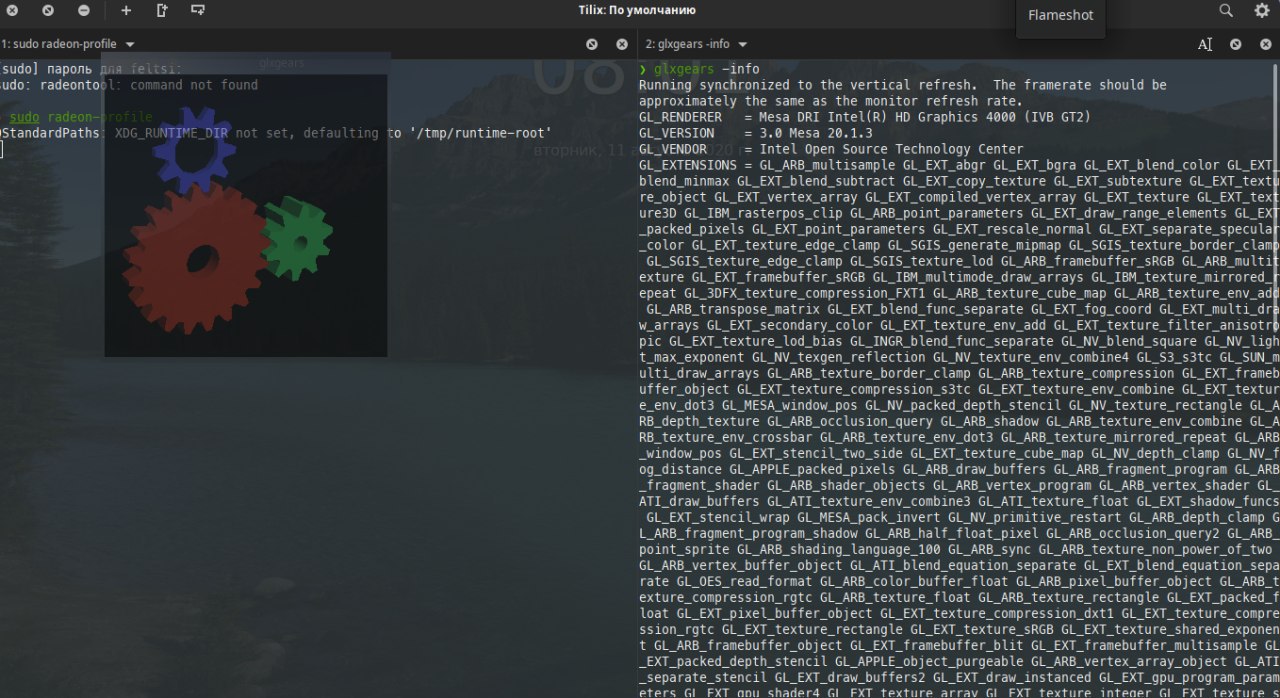This screenshot has width=1280, height=698.
Task: Maximize the Tilix window
Action: coord(48,11)
